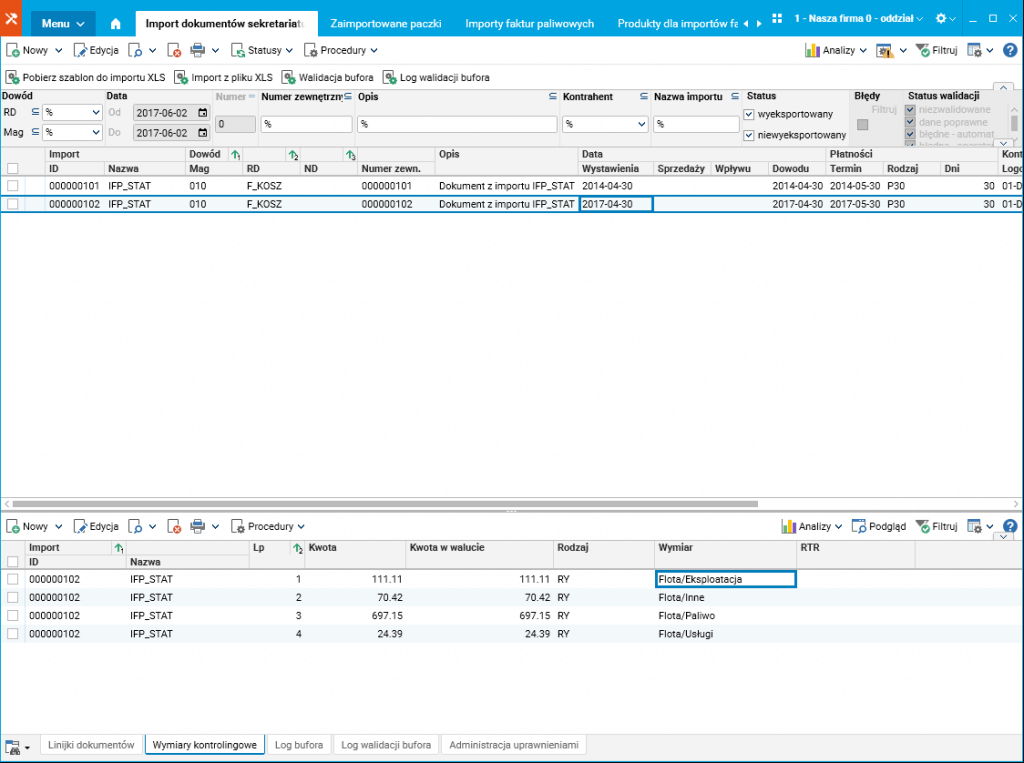Open the top toolbar Nowy dropdown
Screen dimensions: 1024x763
pos(58,50)
